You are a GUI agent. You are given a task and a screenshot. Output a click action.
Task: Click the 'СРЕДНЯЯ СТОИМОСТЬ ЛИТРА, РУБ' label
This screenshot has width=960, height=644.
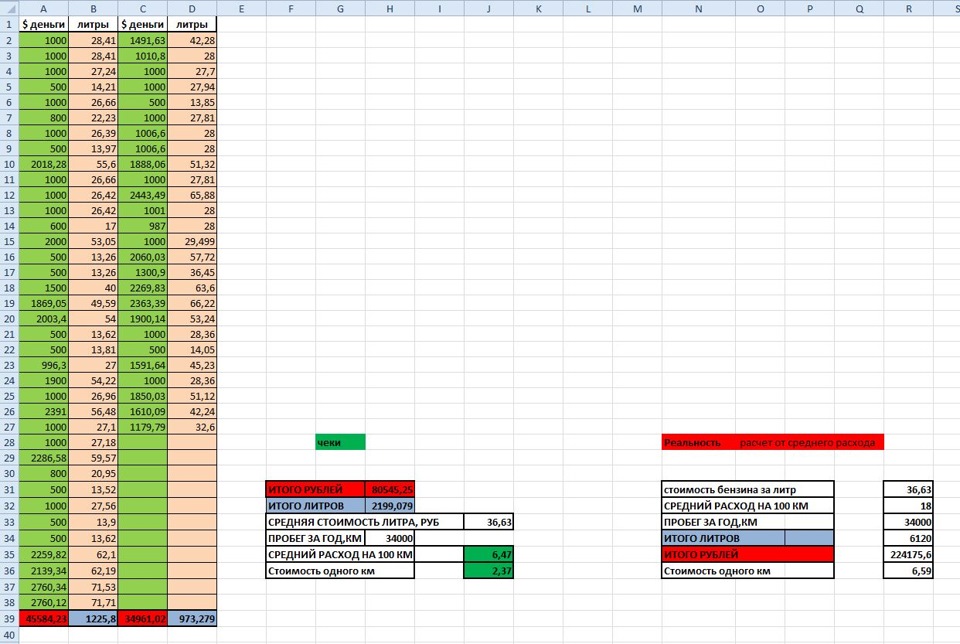[x=365, y=522]
